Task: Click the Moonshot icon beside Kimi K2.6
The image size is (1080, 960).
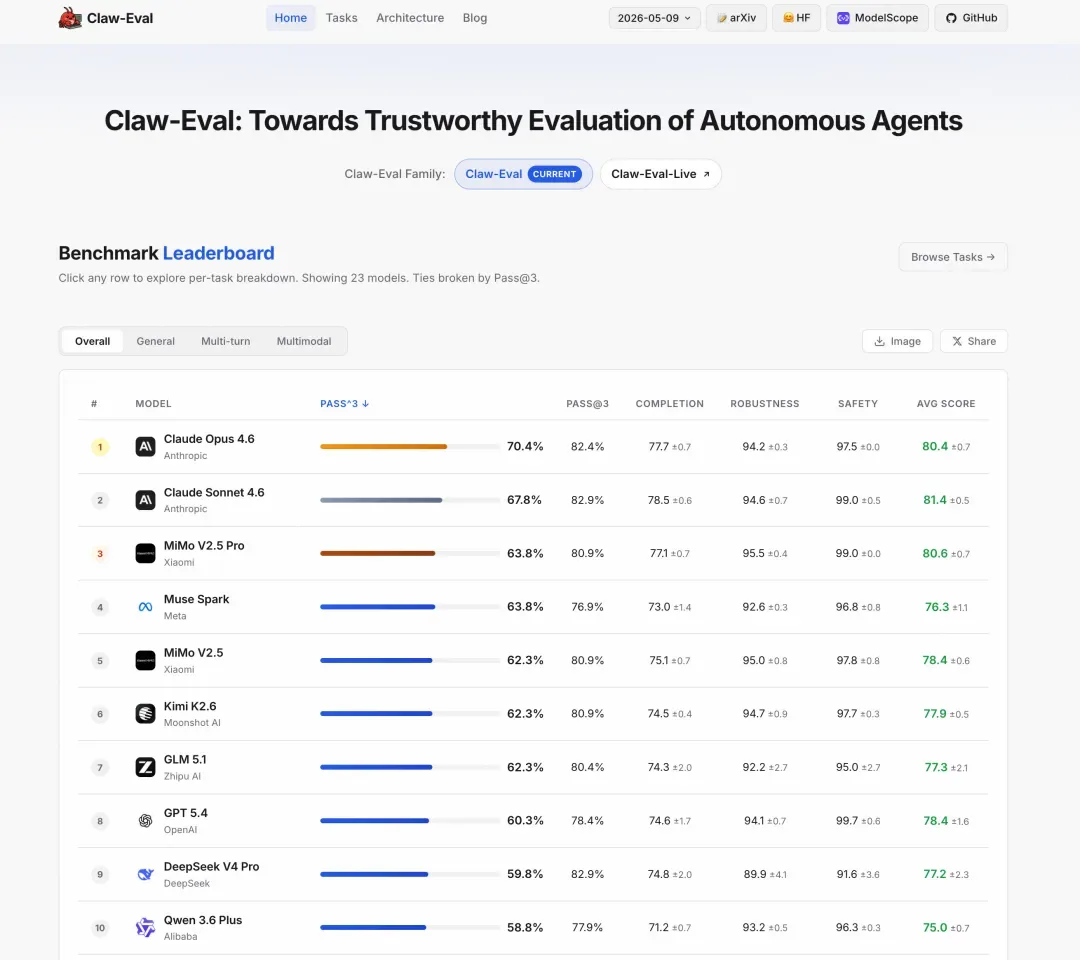Action: pyautogui.click(x=145, y=713)
